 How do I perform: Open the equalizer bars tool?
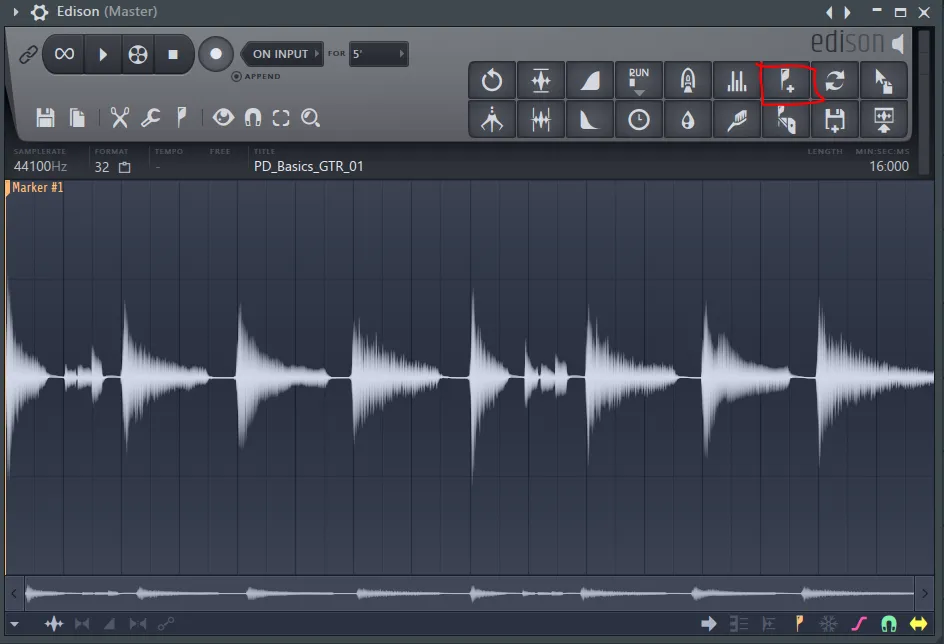[x=736, y=80]
